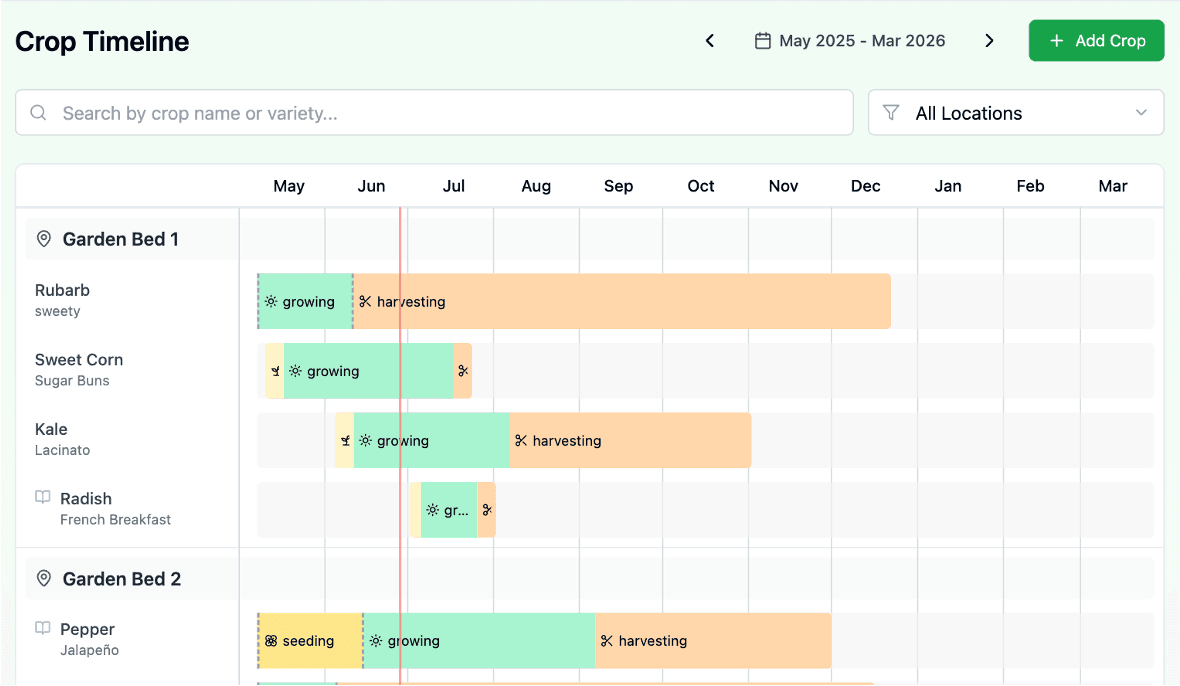The width and height of the screenshot is (1180, 686).
Task: Click Kale's harvesting phase bar
Action: click(631, 440)
